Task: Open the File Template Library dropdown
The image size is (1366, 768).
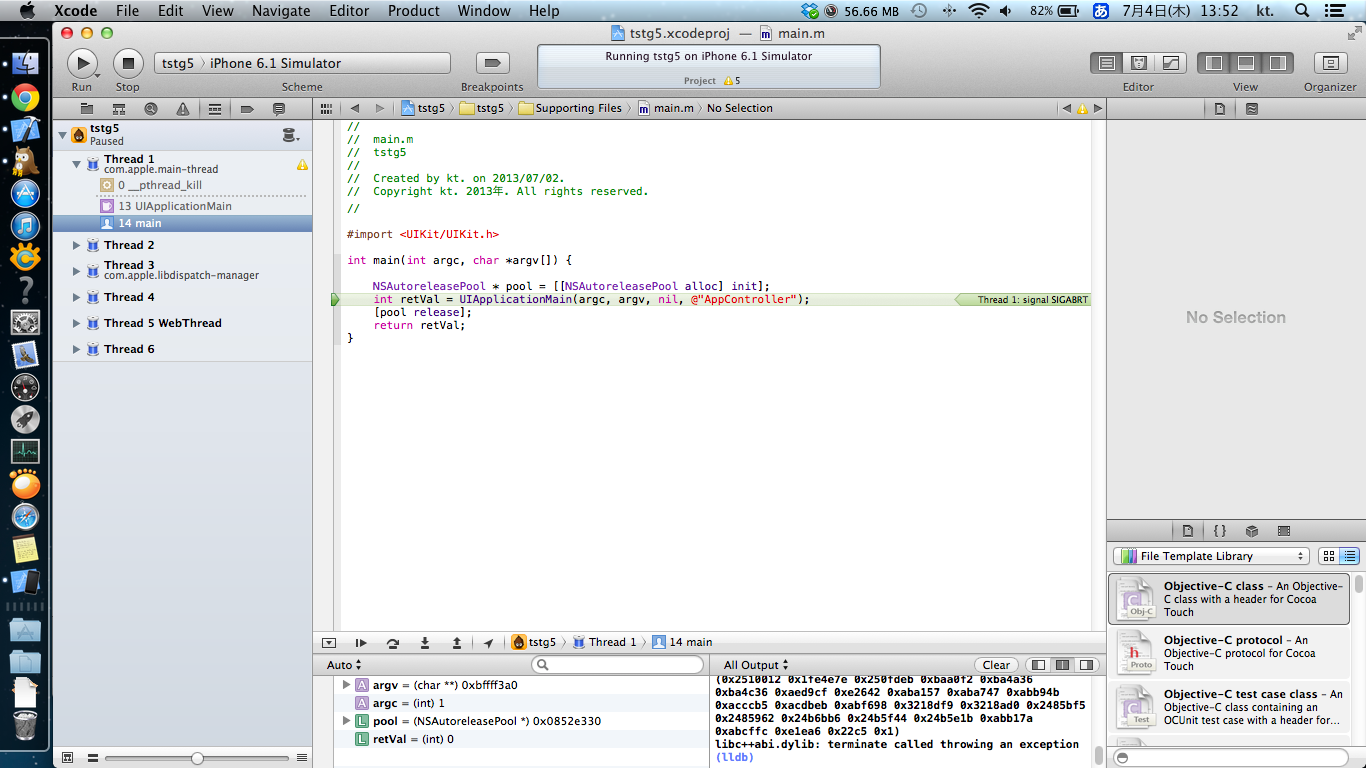Action: pos(1211,556)
